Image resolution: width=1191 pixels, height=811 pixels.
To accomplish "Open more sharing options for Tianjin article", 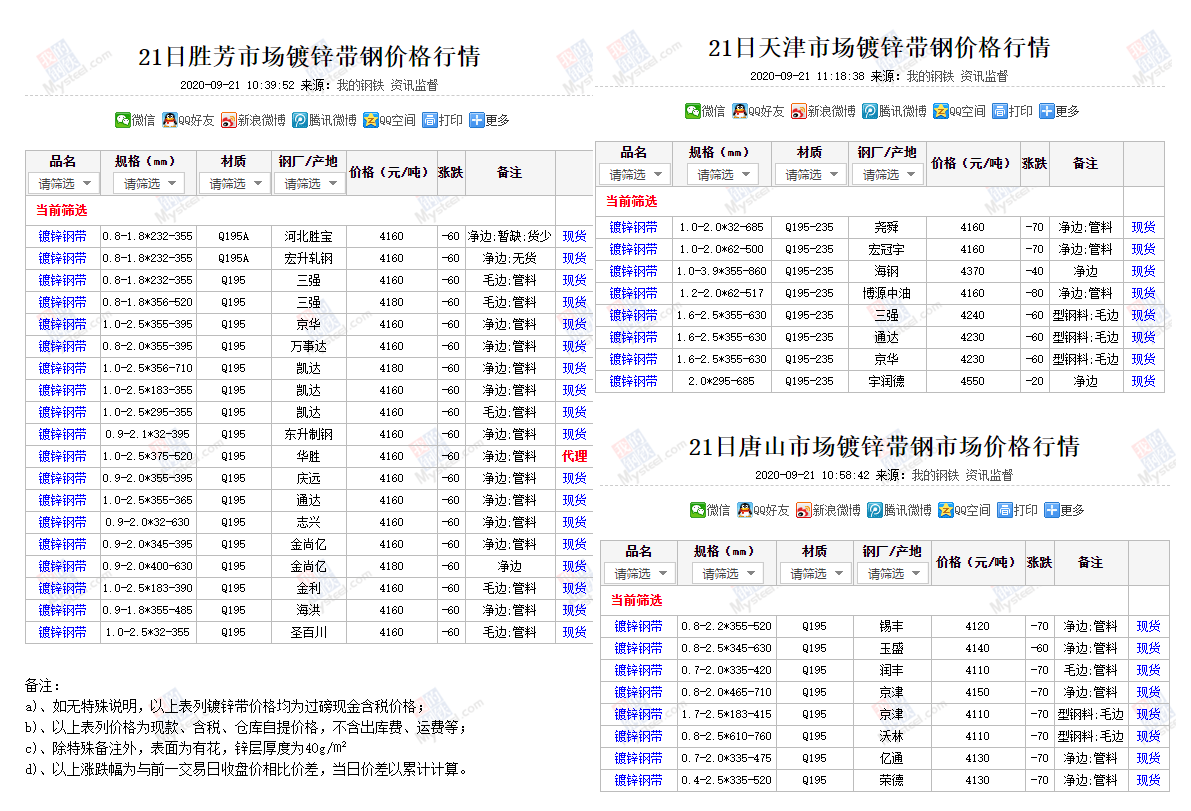I will pyautogui.click(x=1046, y=111).
